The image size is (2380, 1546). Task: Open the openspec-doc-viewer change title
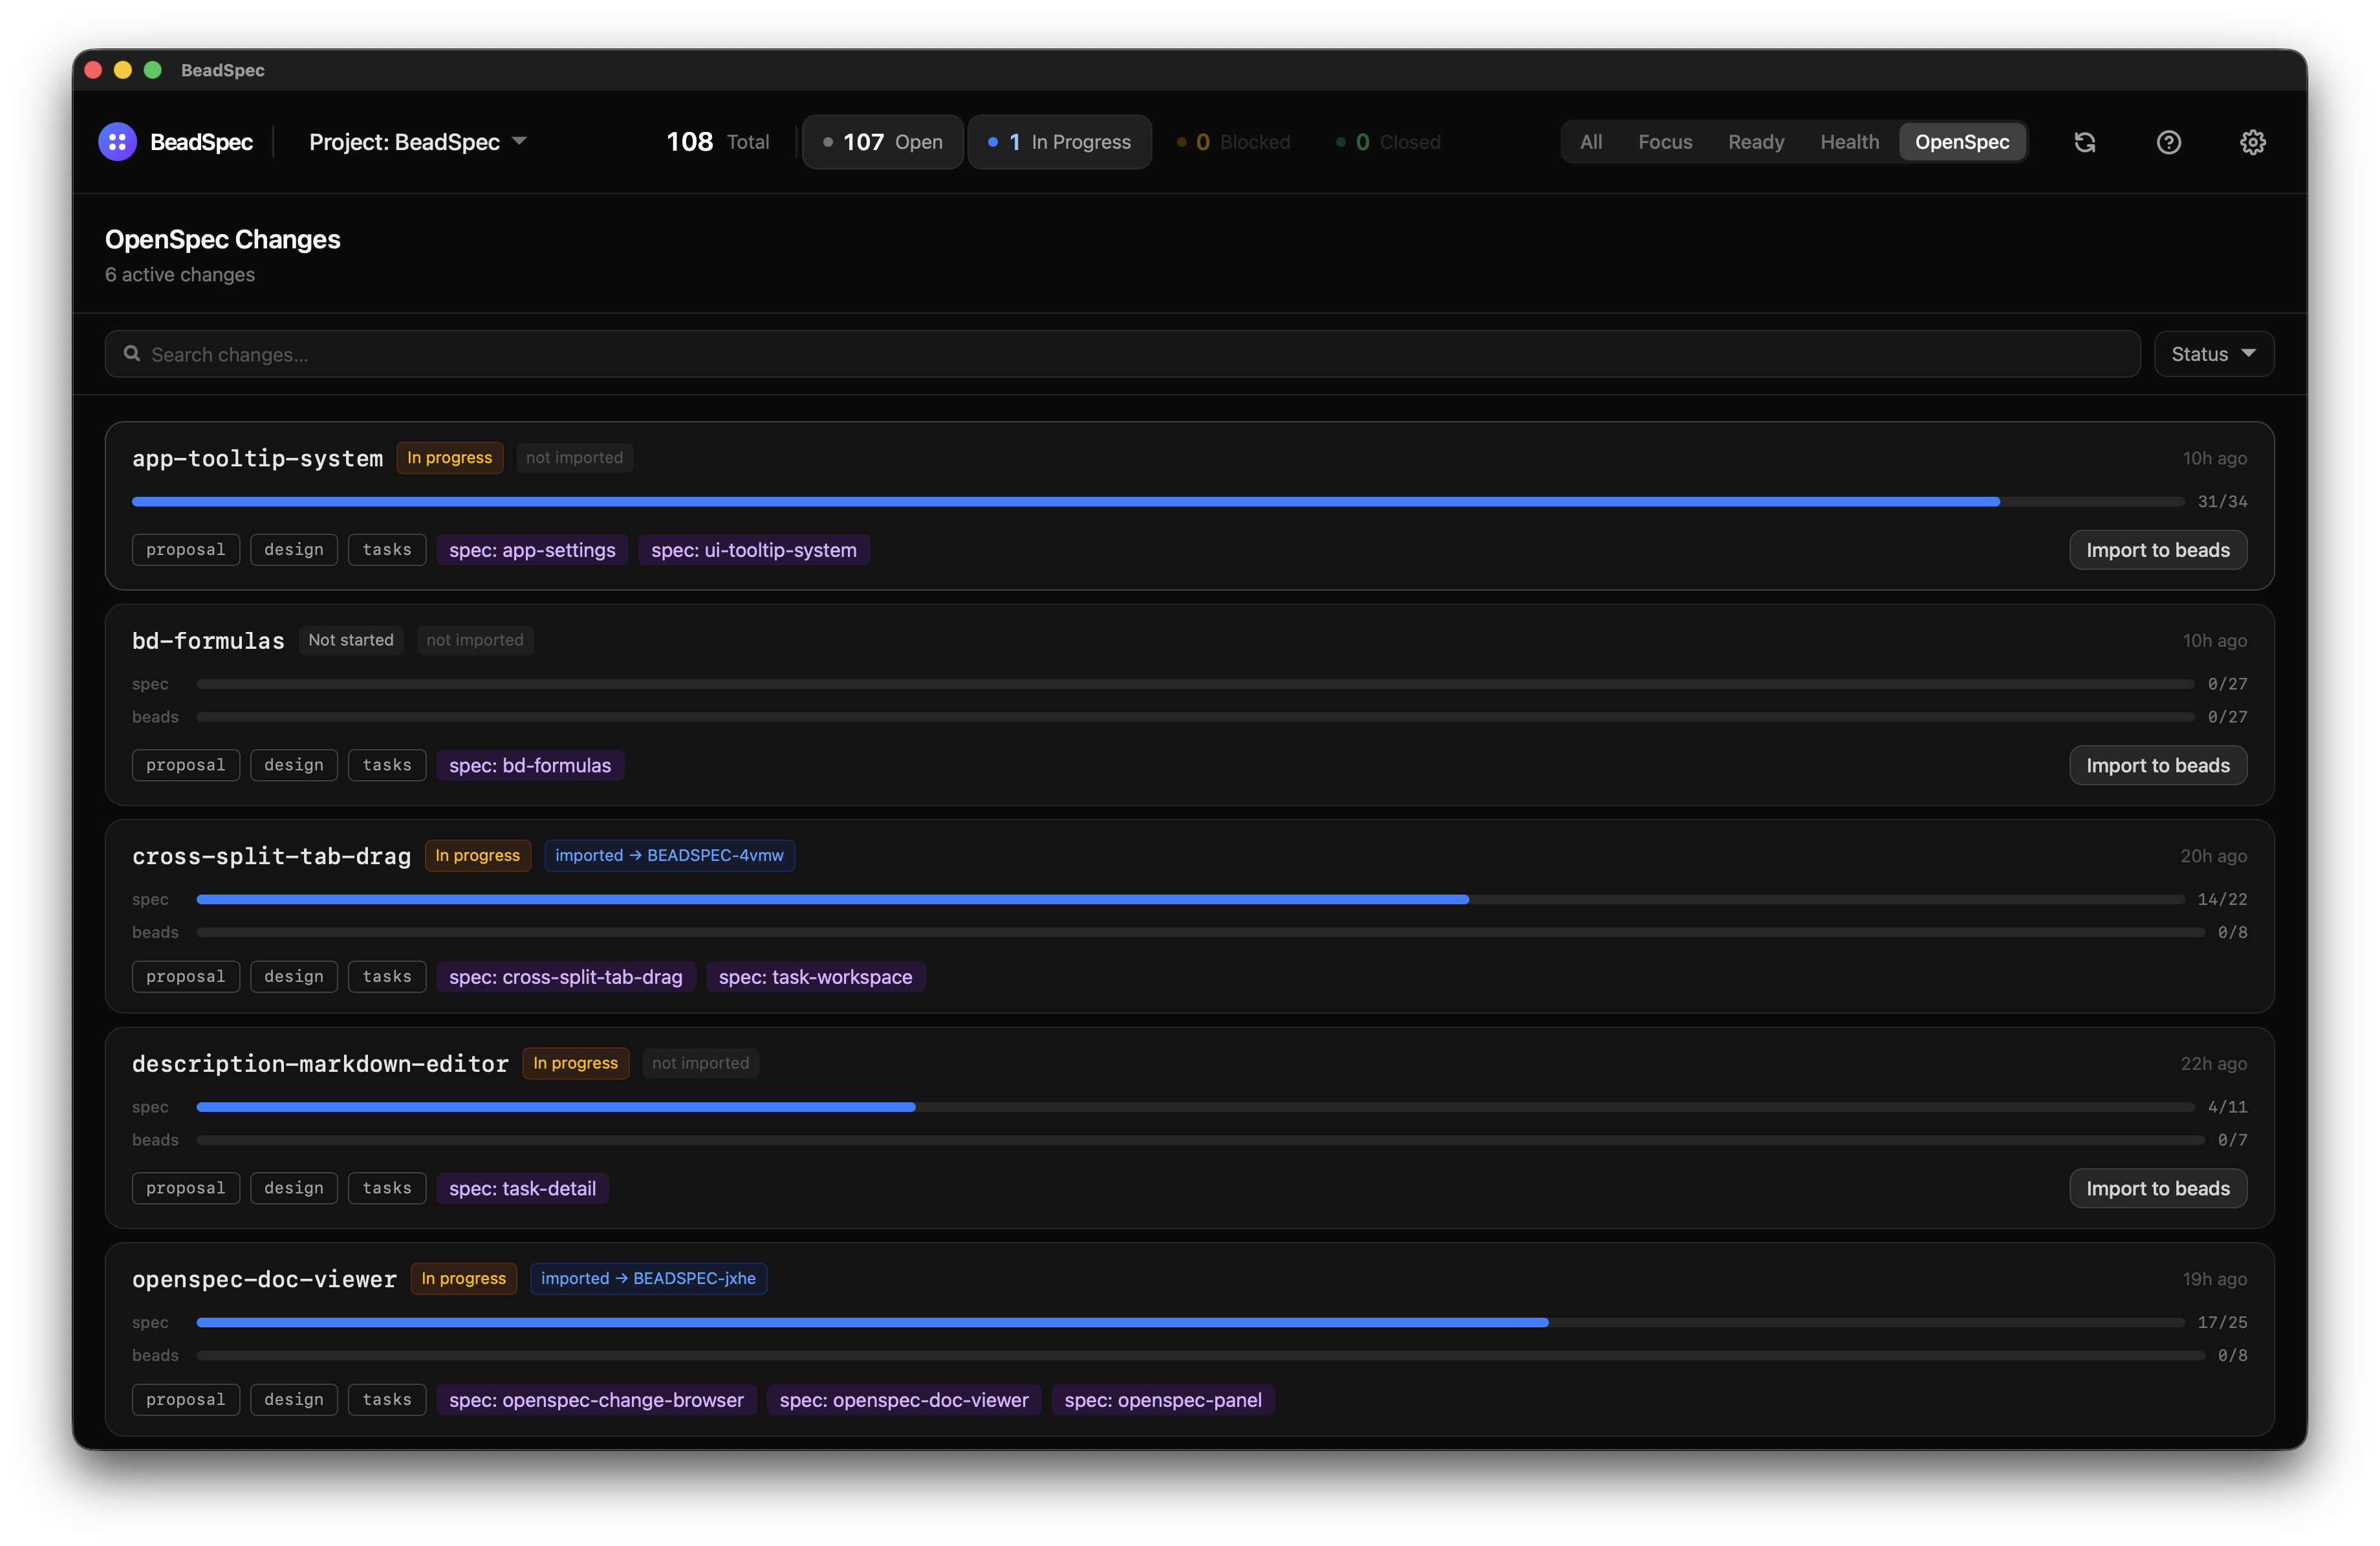264,1279
